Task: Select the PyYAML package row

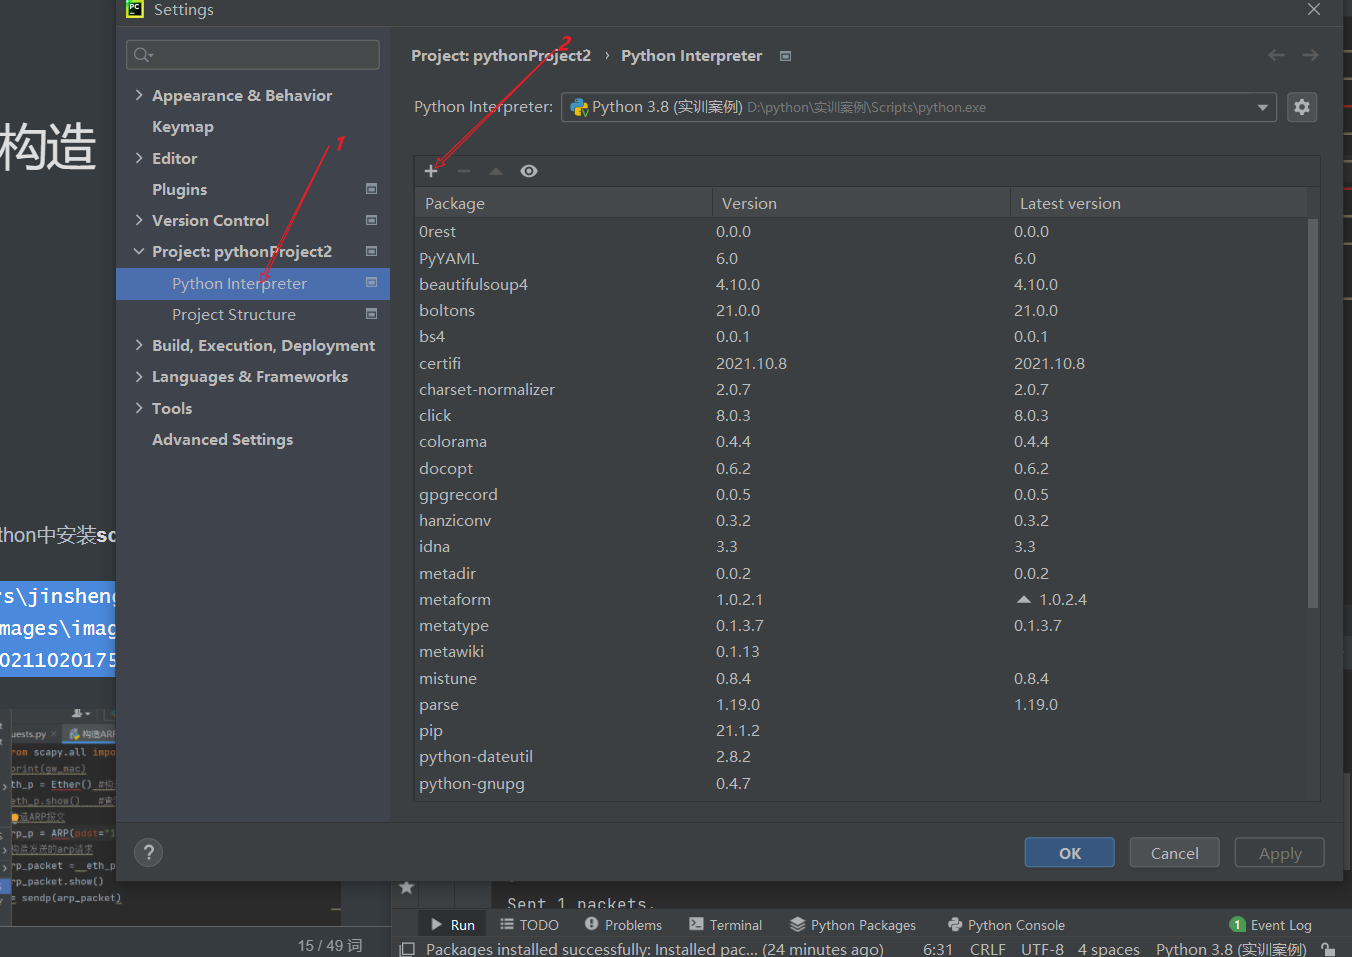Action: (861, 258)
